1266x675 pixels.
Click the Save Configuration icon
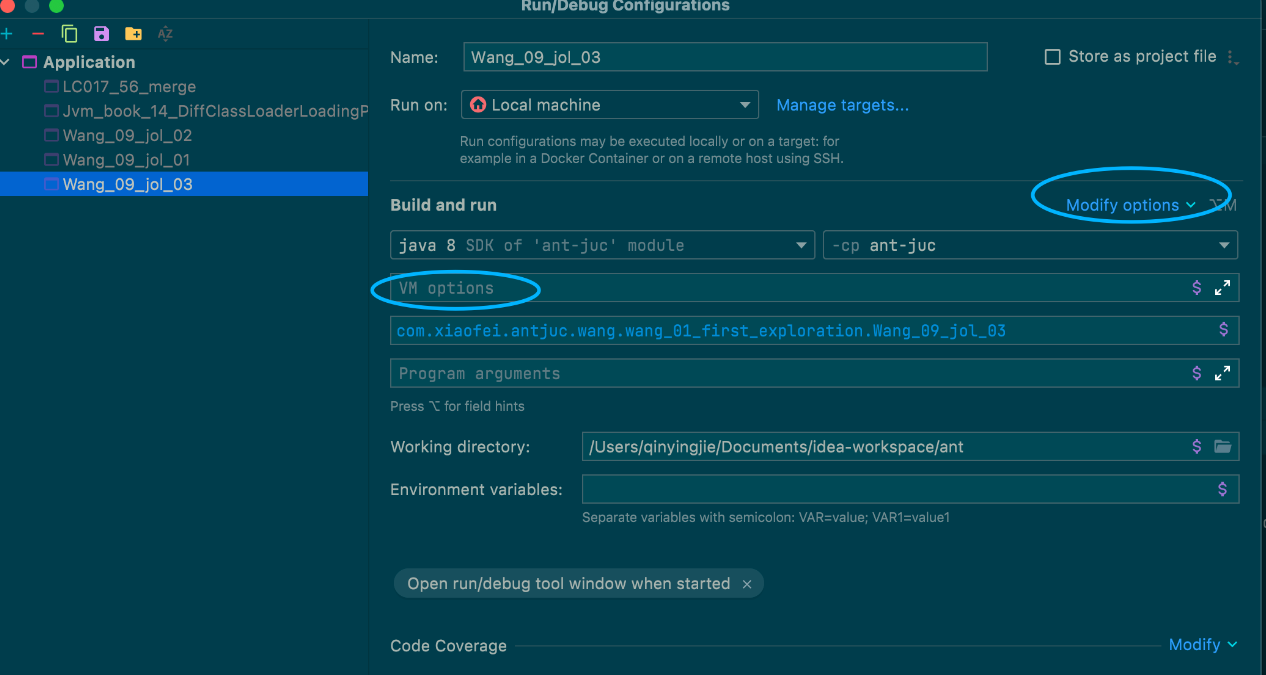101,34
